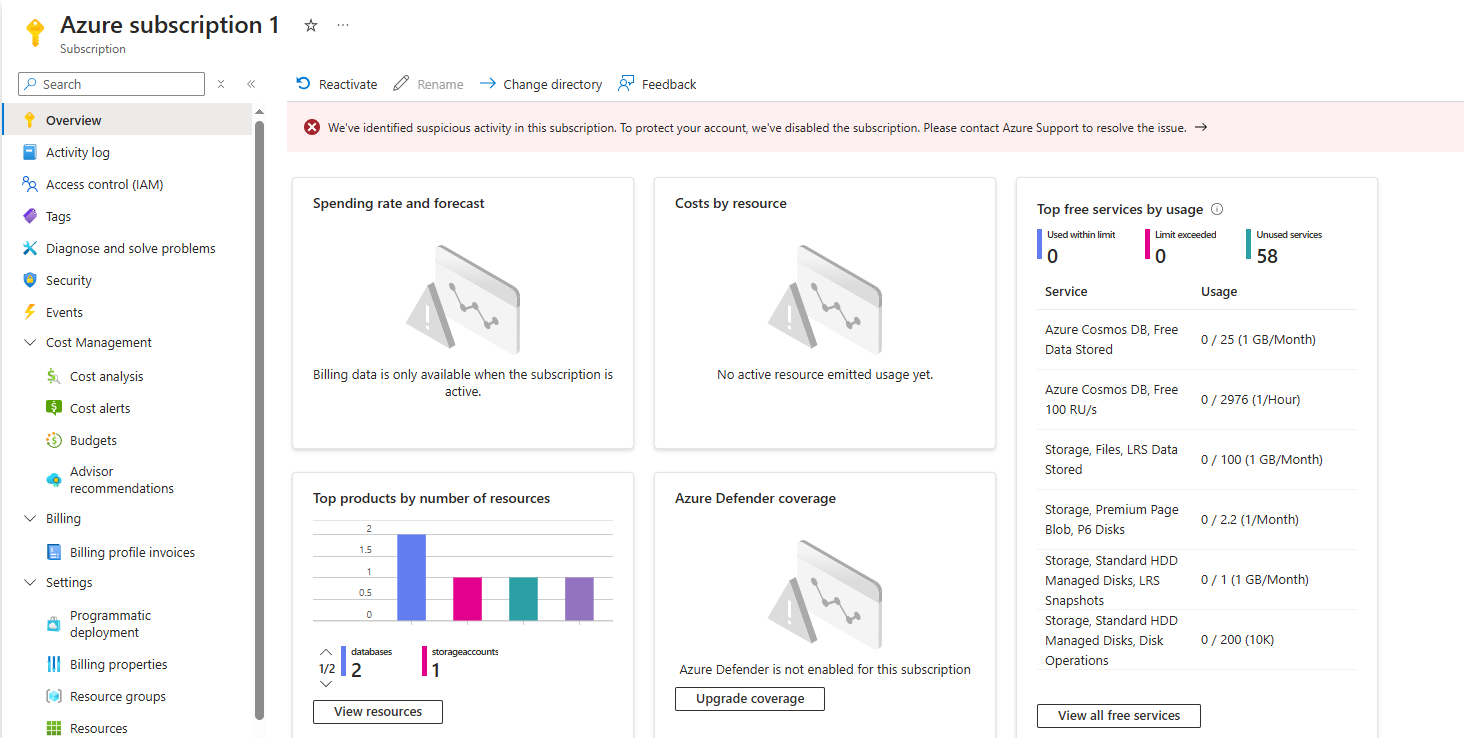
Task: Collapse the Billing section chevron
Action: click(29, 518)
